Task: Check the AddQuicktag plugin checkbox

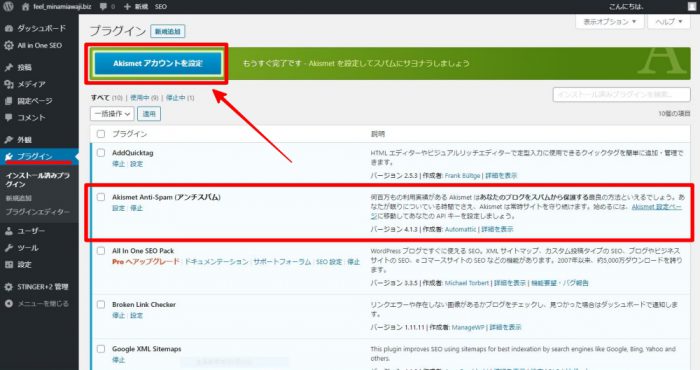Action: tap(101, 153)
